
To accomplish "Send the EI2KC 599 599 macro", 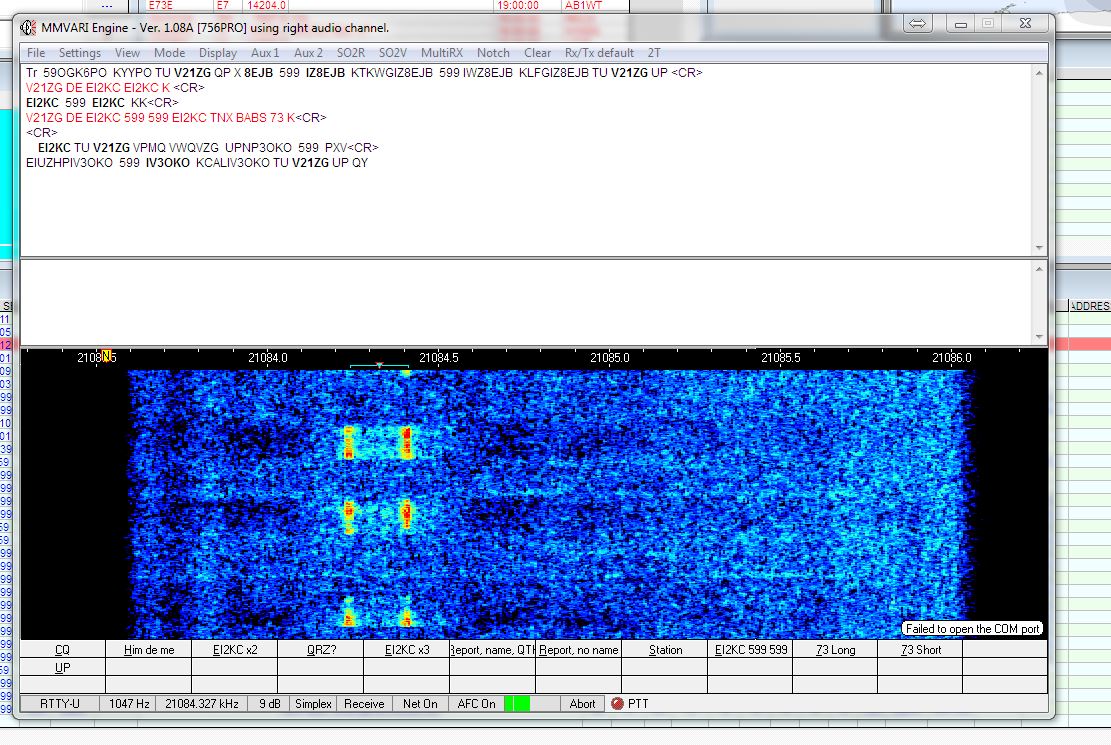I will [x=752, y=649].
